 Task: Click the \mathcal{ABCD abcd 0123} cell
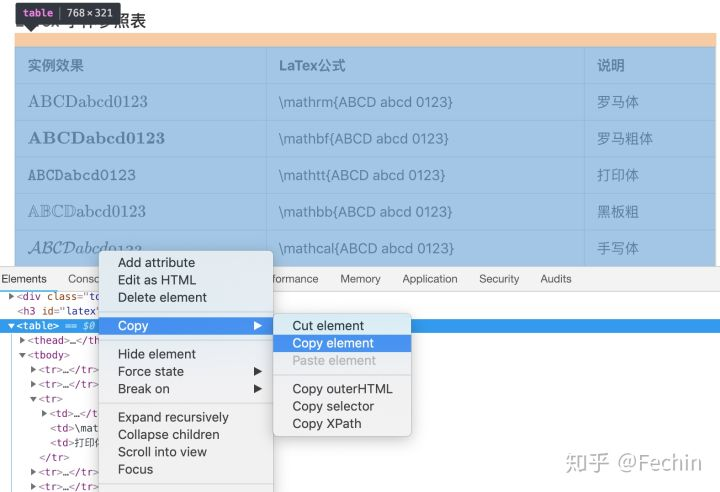click(425, 248)
